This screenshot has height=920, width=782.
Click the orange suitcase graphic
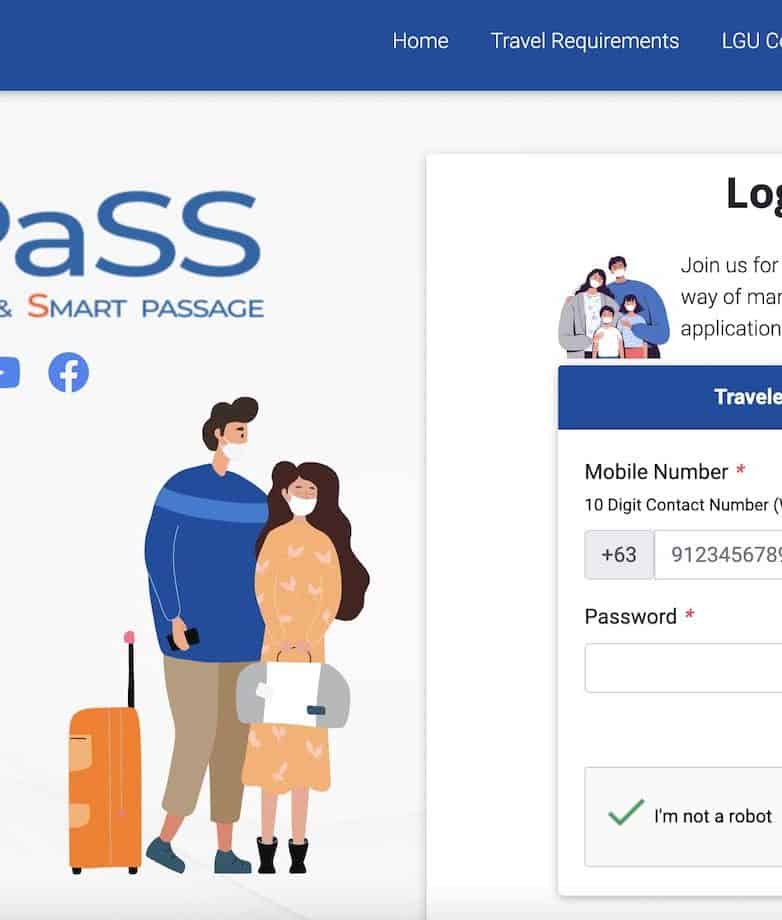(x=106, y=753)
